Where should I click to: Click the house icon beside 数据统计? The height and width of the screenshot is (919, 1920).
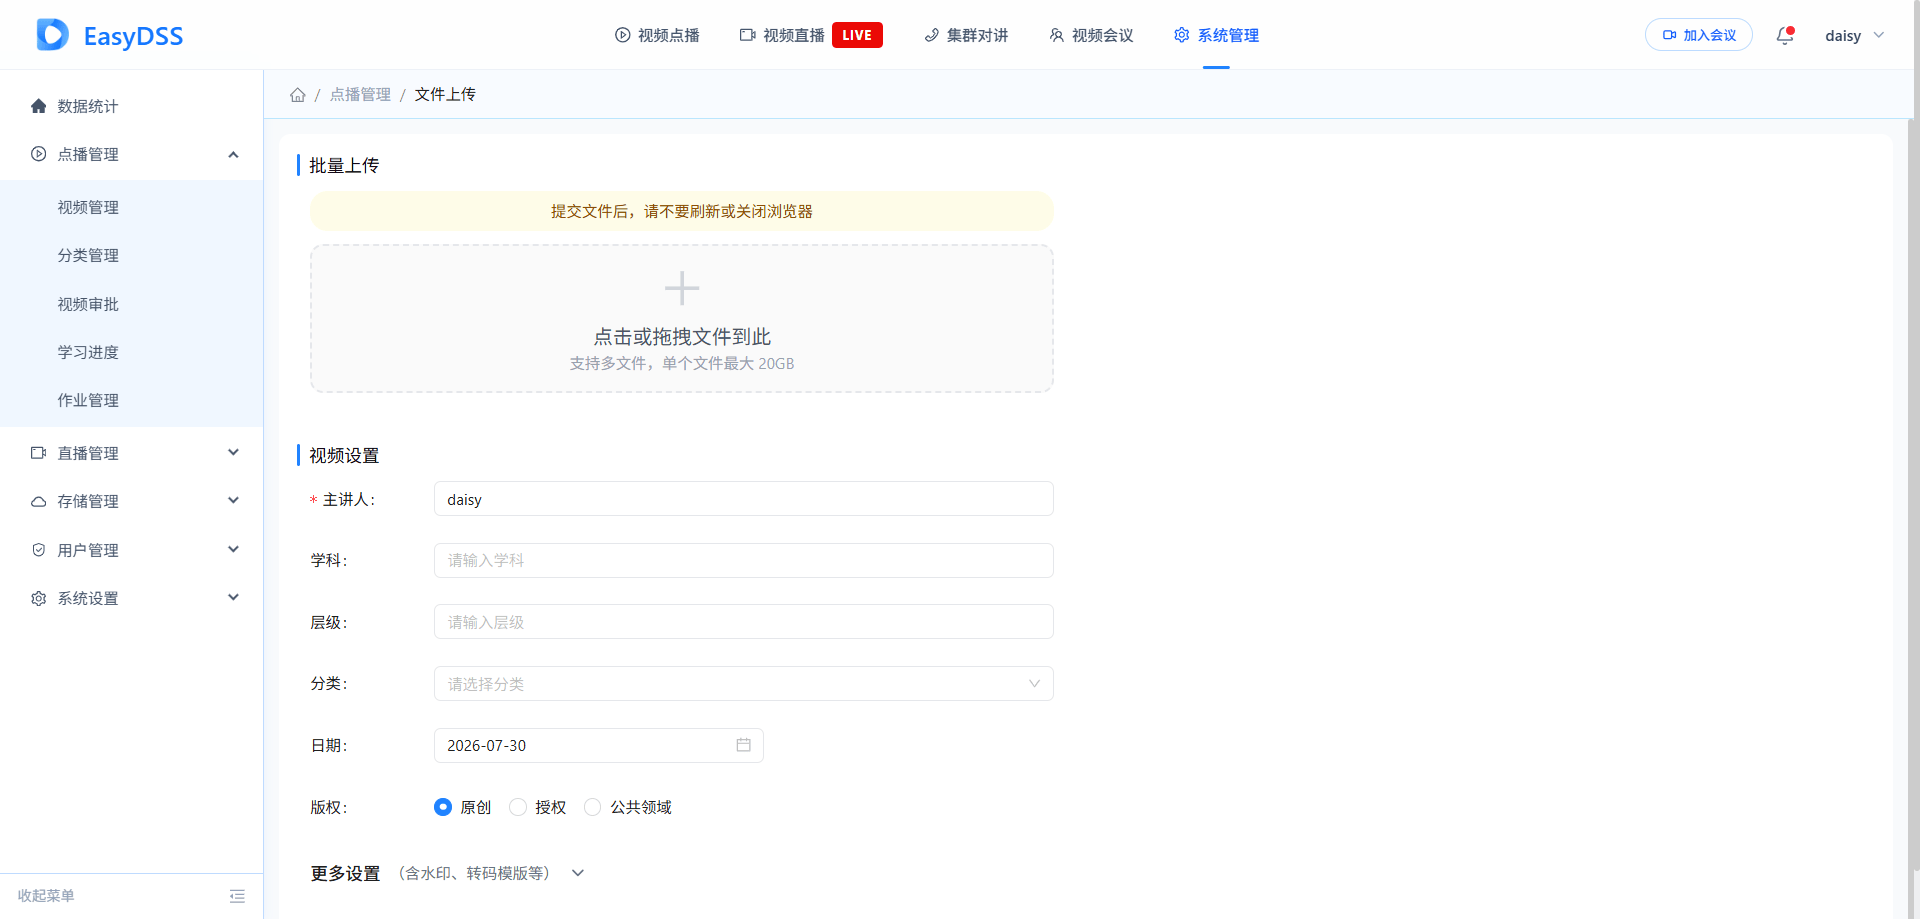pyautogui.click(x=39, y=106)
